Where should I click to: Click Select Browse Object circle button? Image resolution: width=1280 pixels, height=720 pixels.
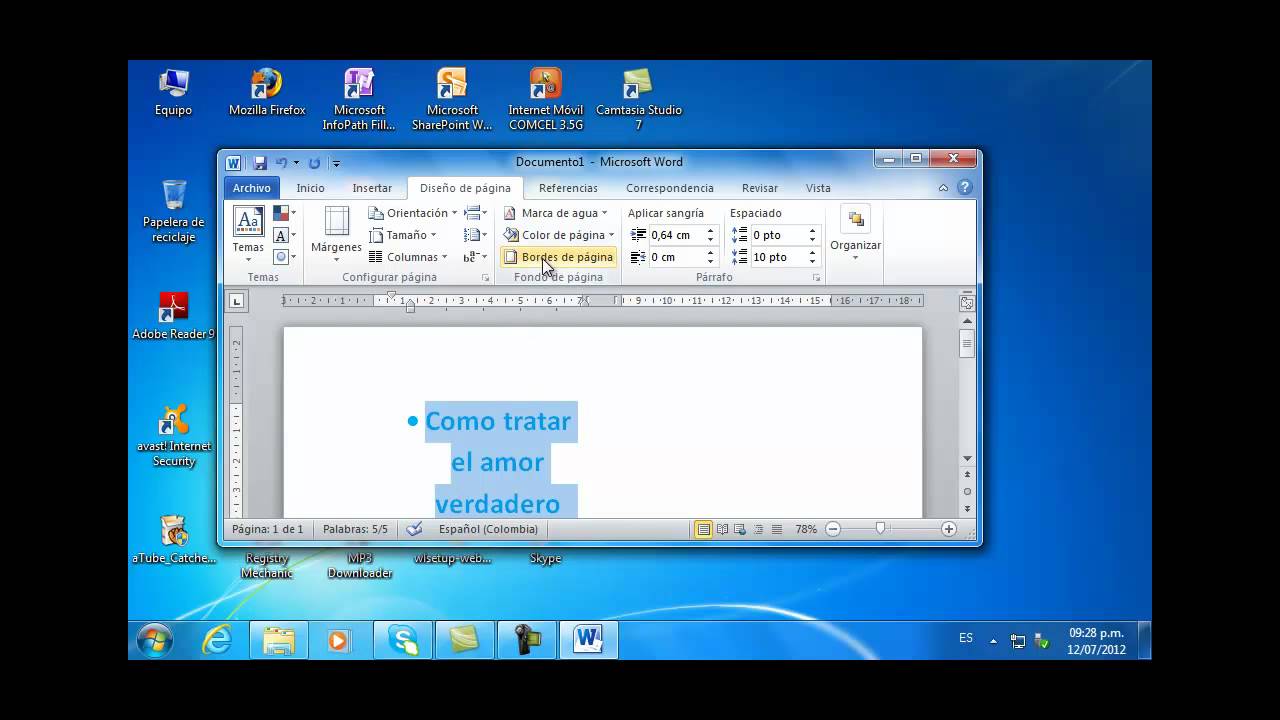(x=967, y=491)
